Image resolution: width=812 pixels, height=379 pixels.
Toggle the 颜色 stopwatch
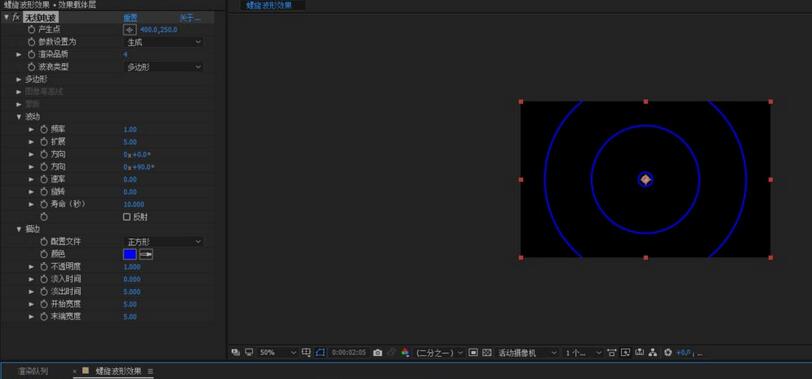[x=44, y=254]
